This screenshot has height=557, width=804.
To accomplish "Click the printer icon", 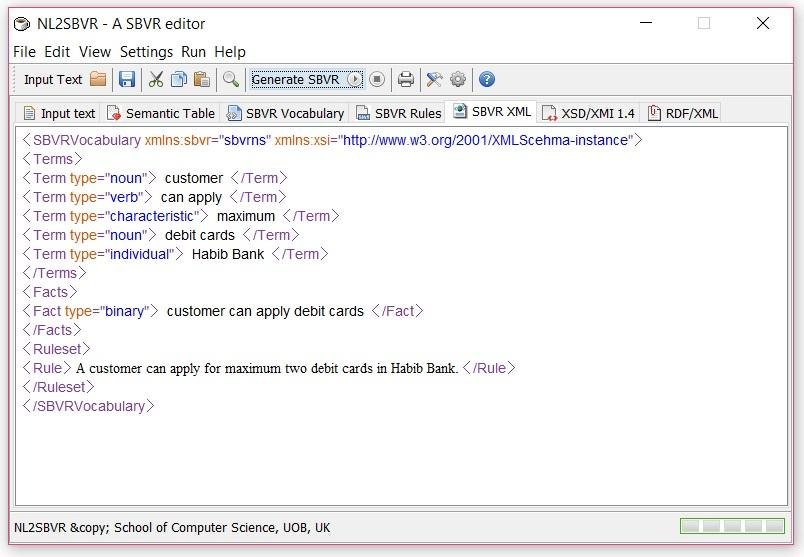I will pyautogui.click(x=405, y=79).
